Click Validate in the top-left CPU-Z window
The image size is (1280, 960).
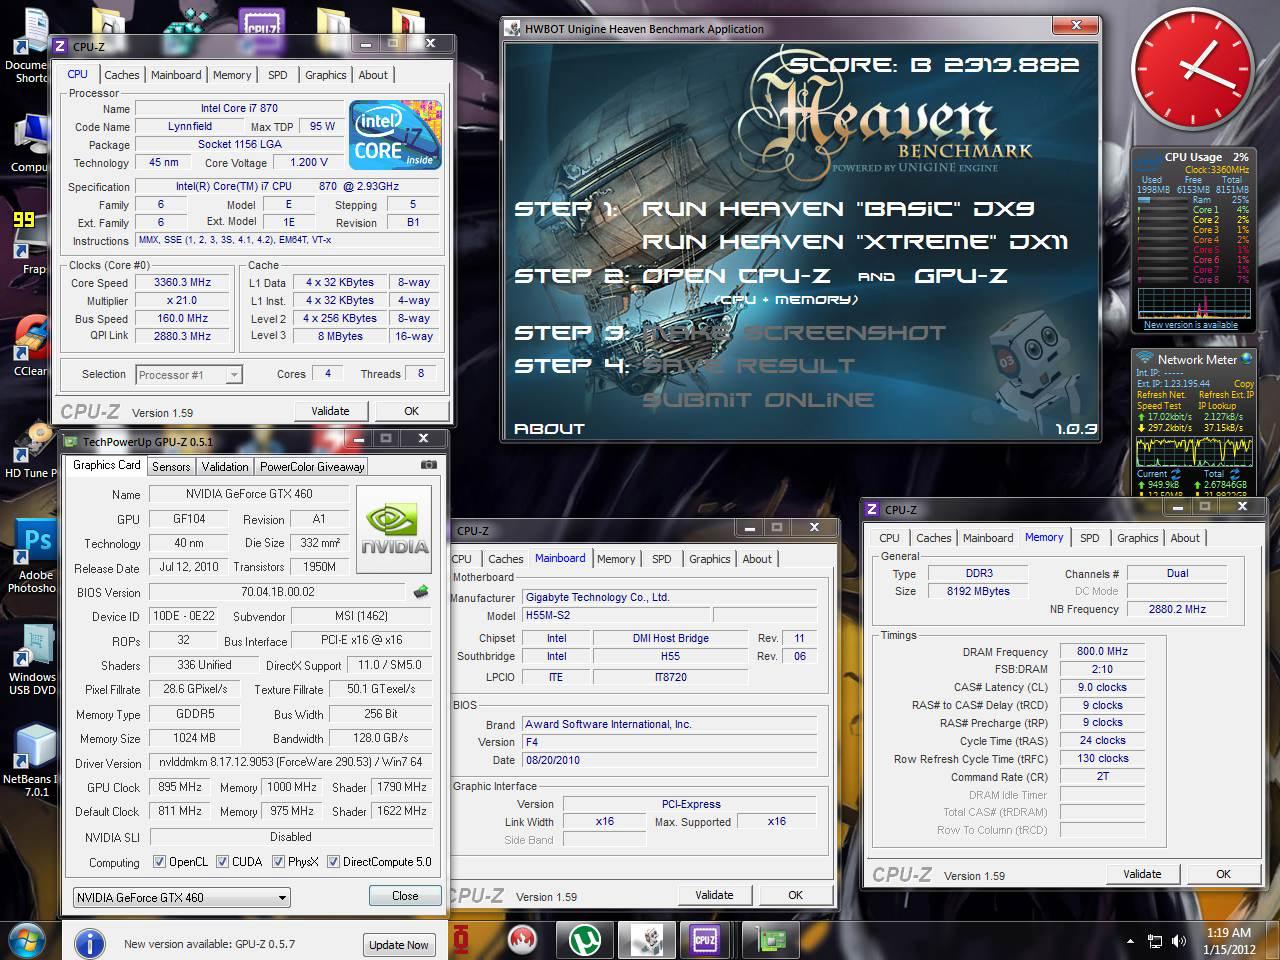click(x=331, y=411)
